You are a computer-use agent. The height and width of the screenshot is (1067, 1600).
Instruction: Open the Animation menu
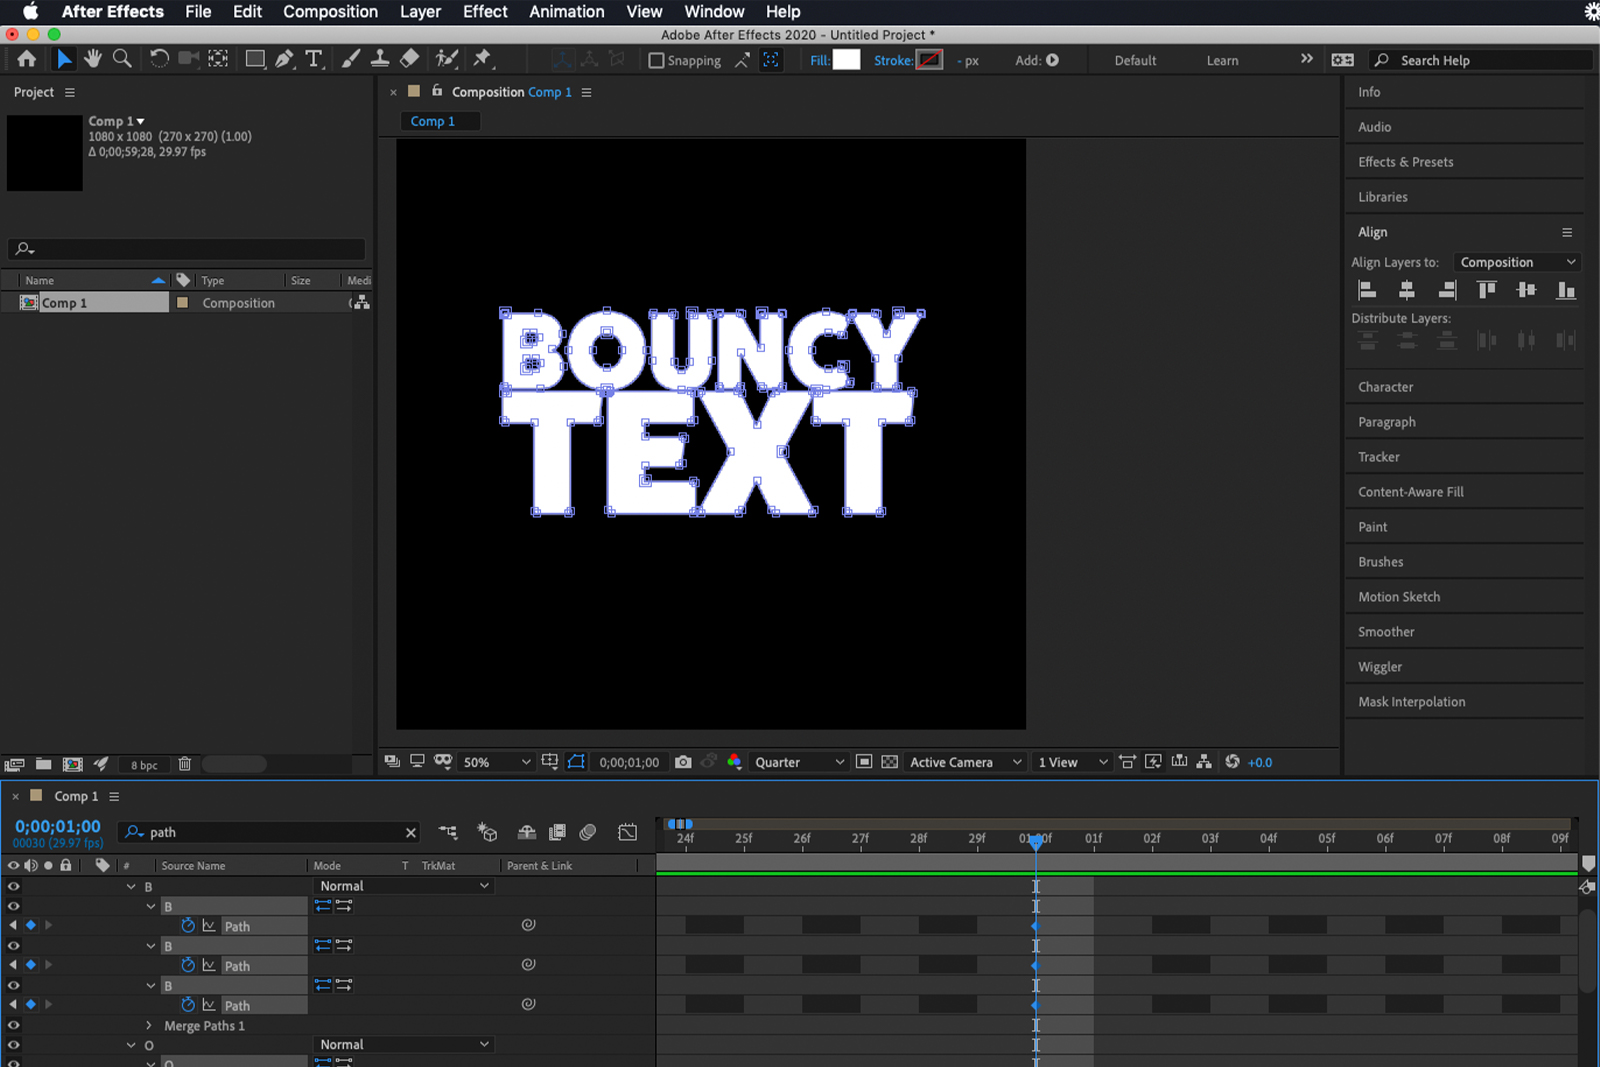coord(566,11)
